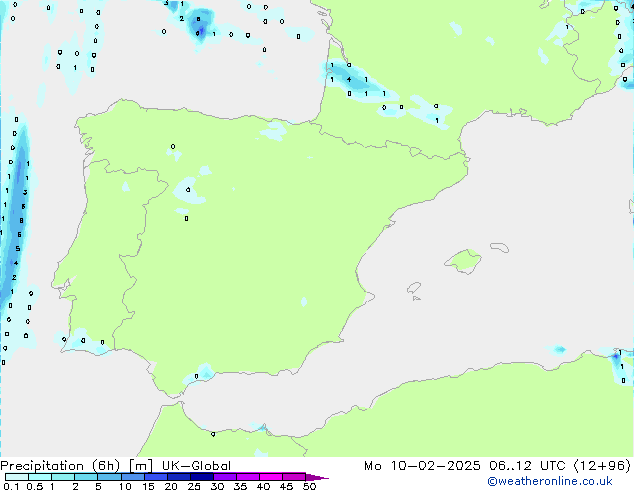This screenshot has width=634, height=490.
Task: Click the weatheronline.co.uk copyright link
Action: [x=550, y=481]
